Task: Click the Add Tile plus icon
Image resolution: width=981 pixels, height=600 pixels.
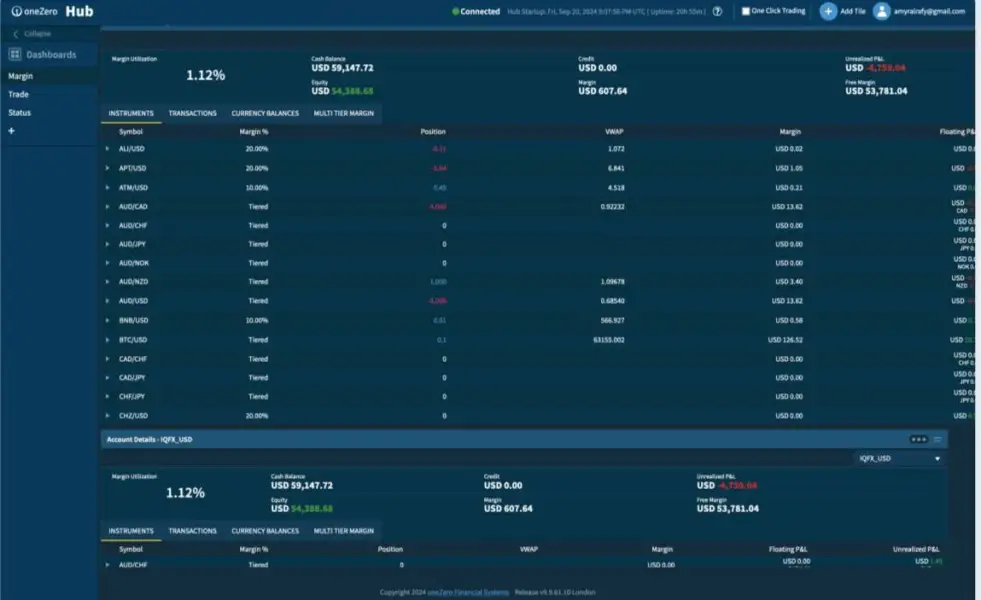Action: coord(828,11)
